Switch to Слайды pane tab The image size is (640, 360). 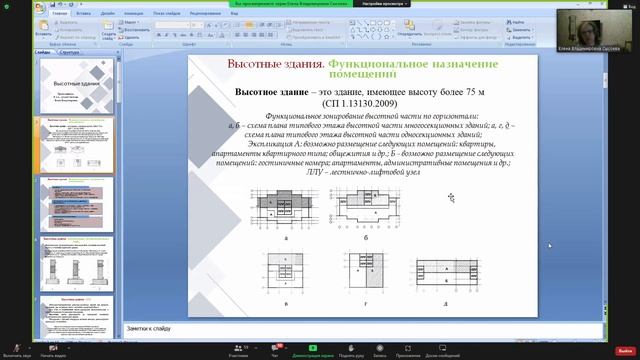tap(42, 52)
